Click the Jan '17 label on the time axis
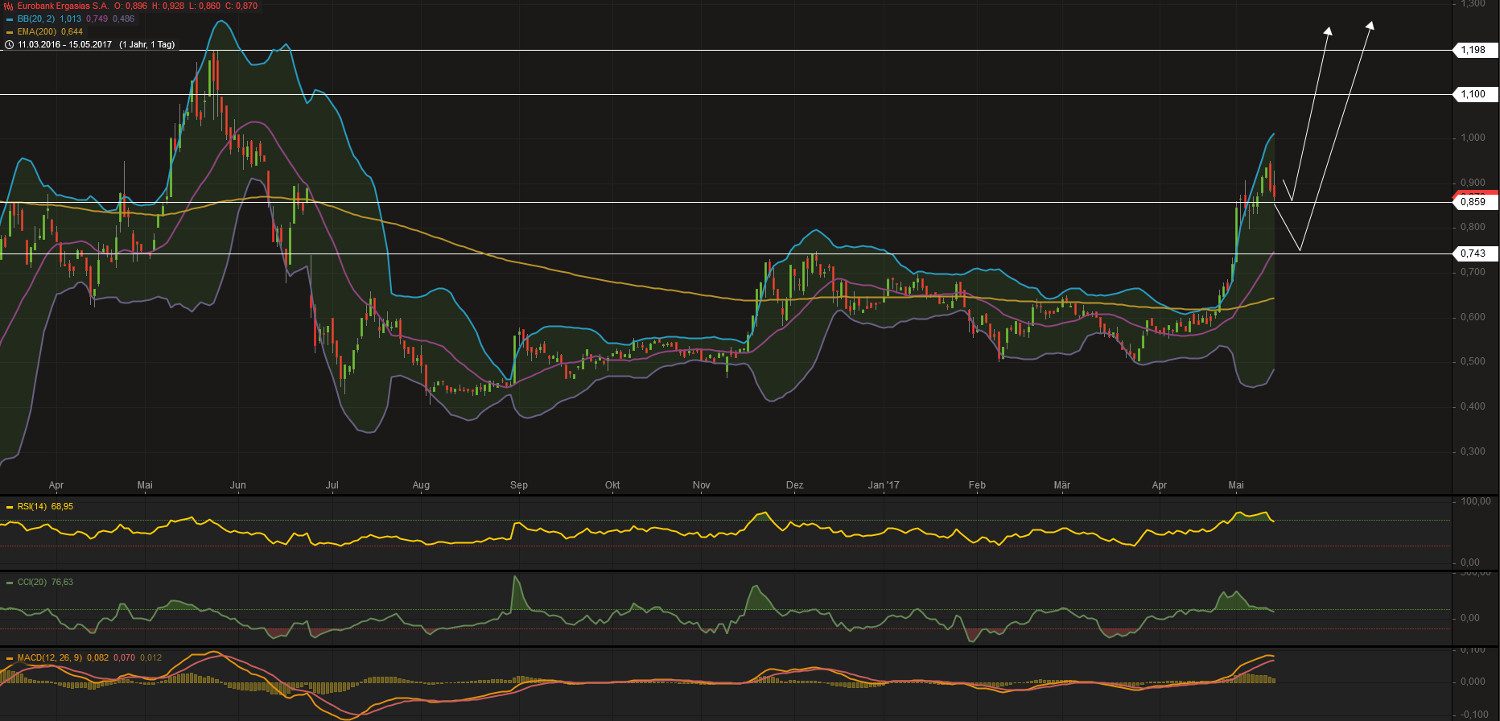This screenshot has width=1500, height=721. tap(885, 486)
